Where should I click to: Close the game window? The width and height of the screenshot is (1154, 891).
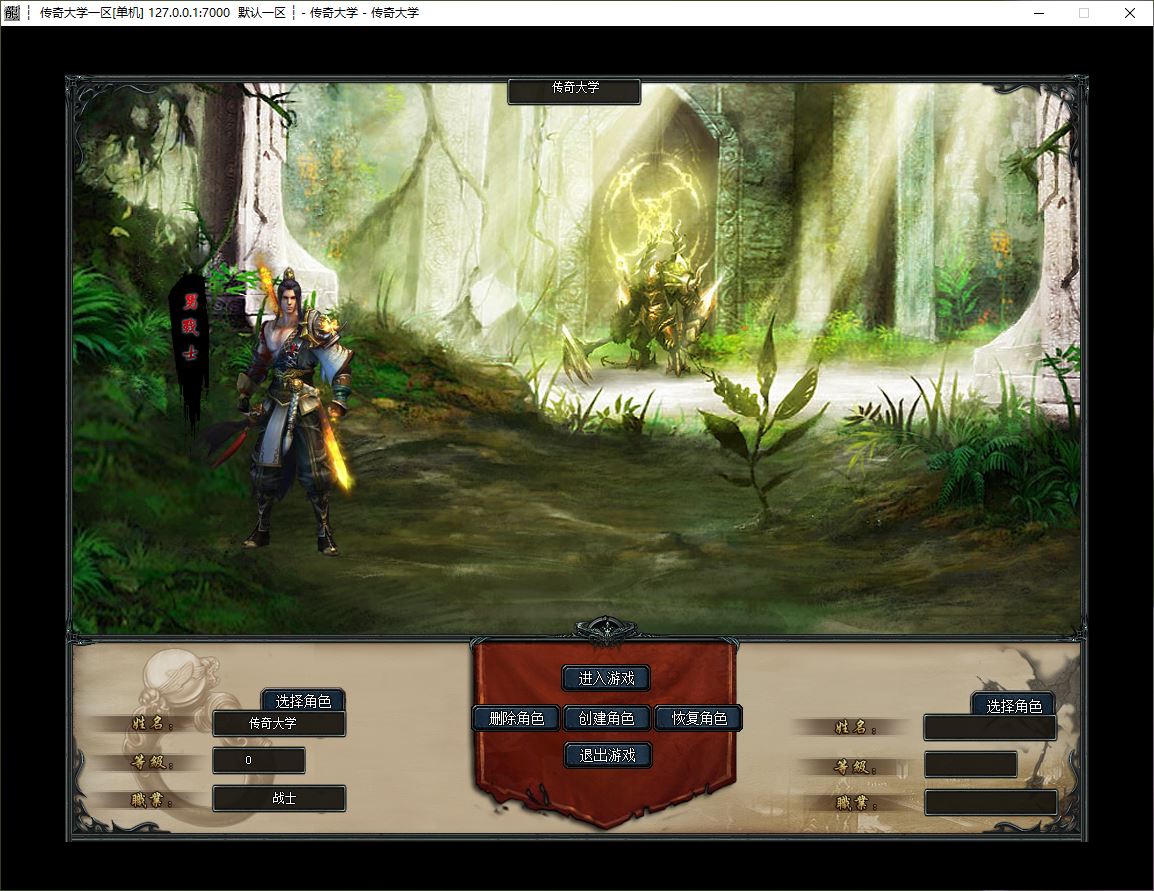1130,13
